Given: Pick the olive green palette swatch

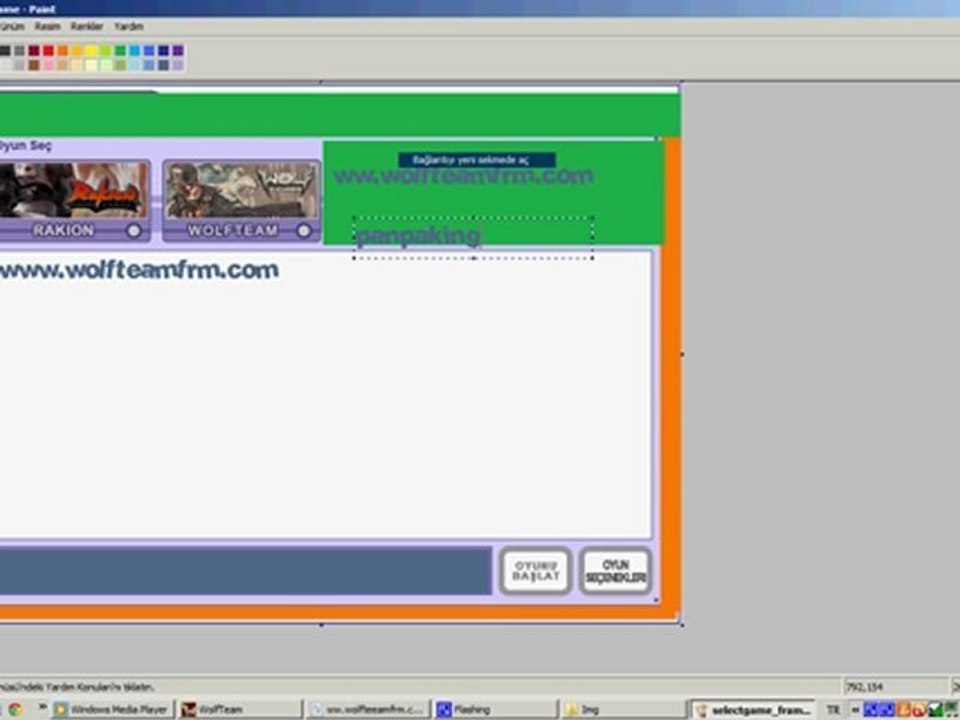Looking at the screenshot, I should 120,65.
